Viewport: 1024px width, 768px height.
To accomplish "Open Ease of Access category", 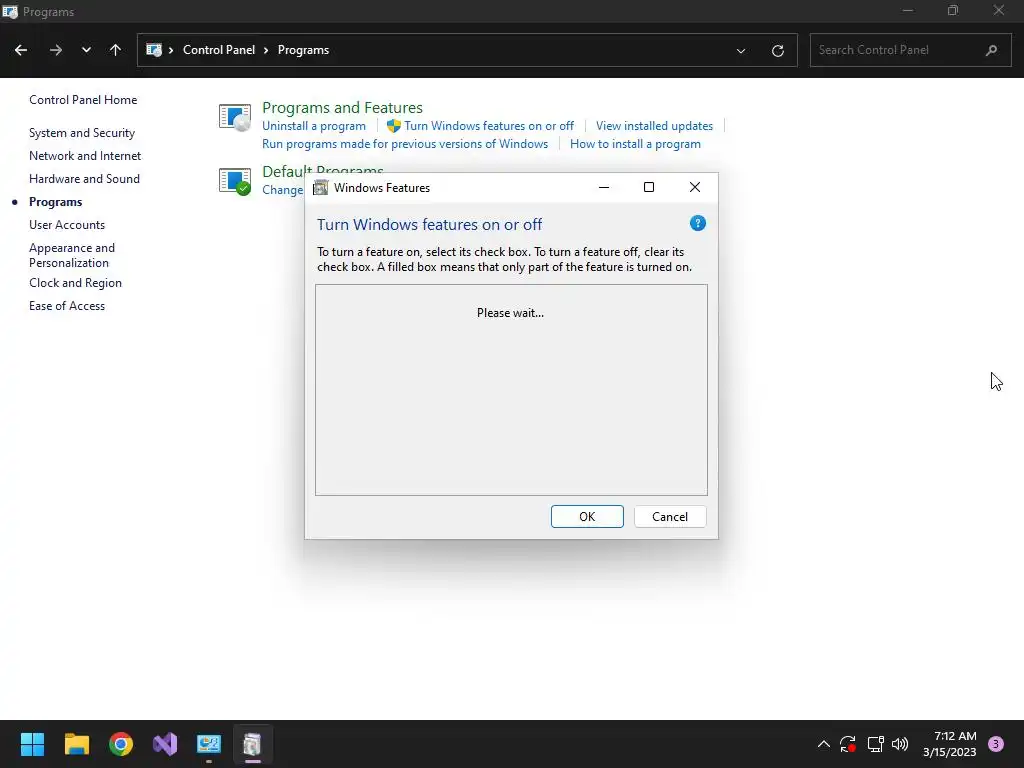I will (x=67, y=306).
